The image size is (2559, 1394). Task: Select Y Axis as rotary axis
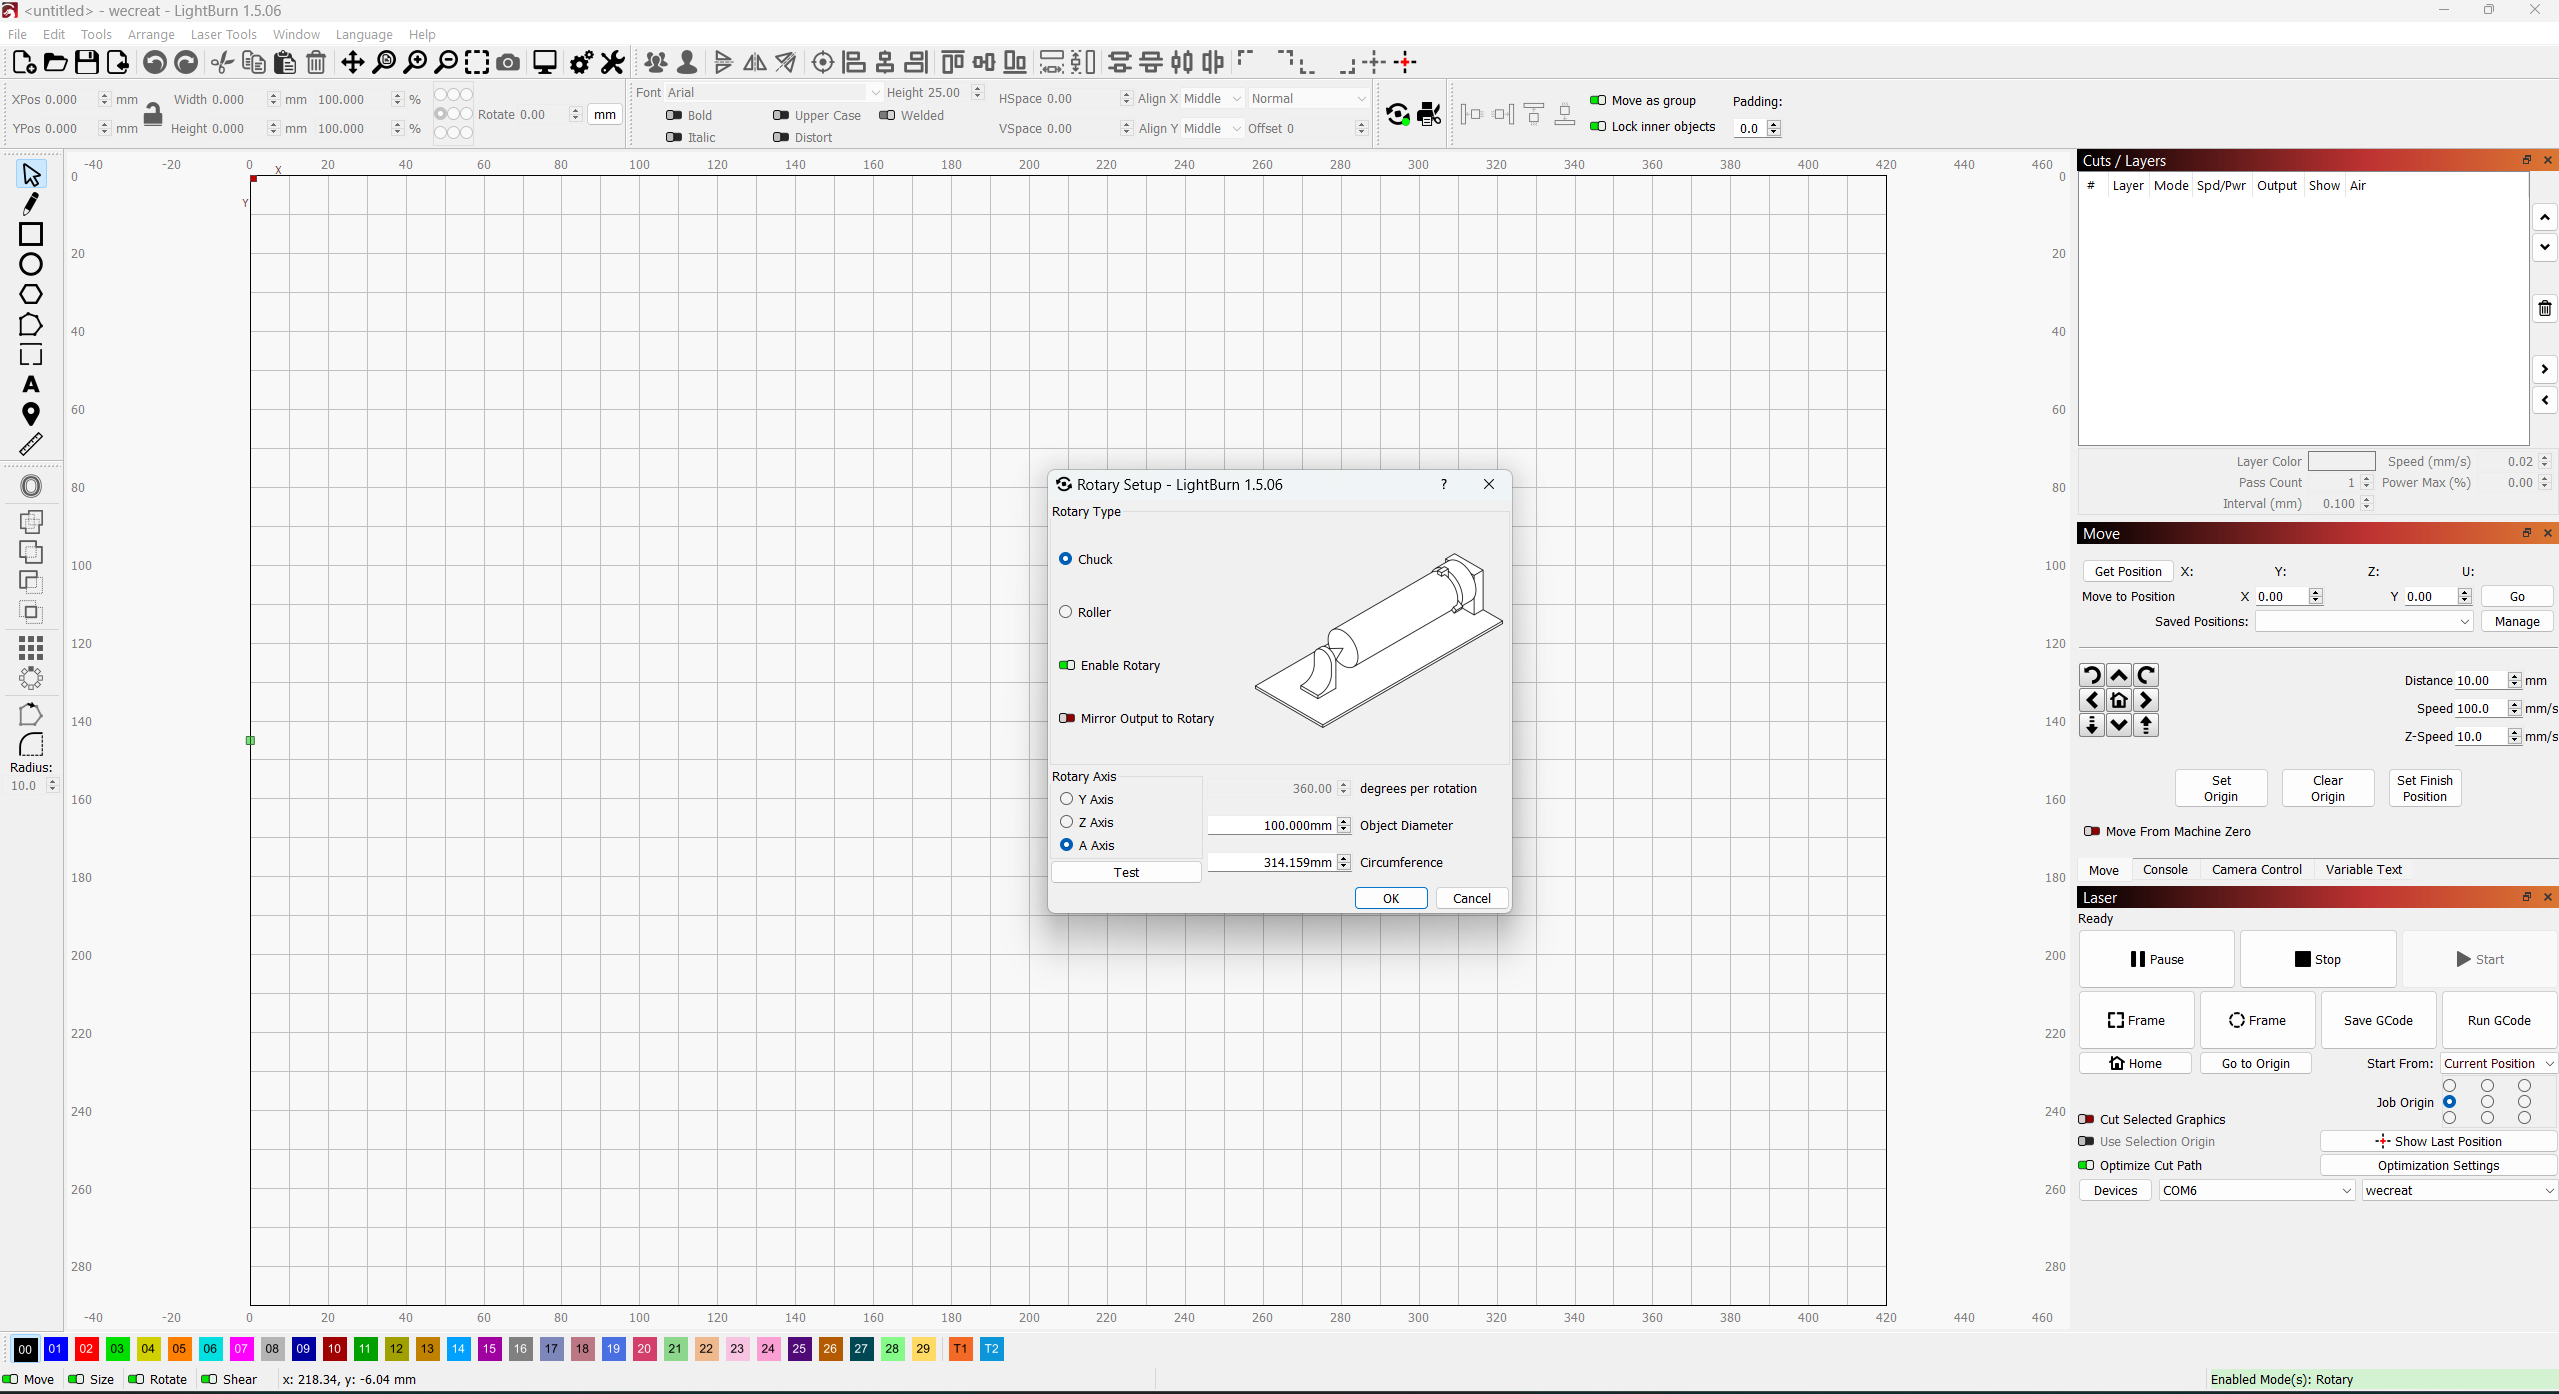1087,799
